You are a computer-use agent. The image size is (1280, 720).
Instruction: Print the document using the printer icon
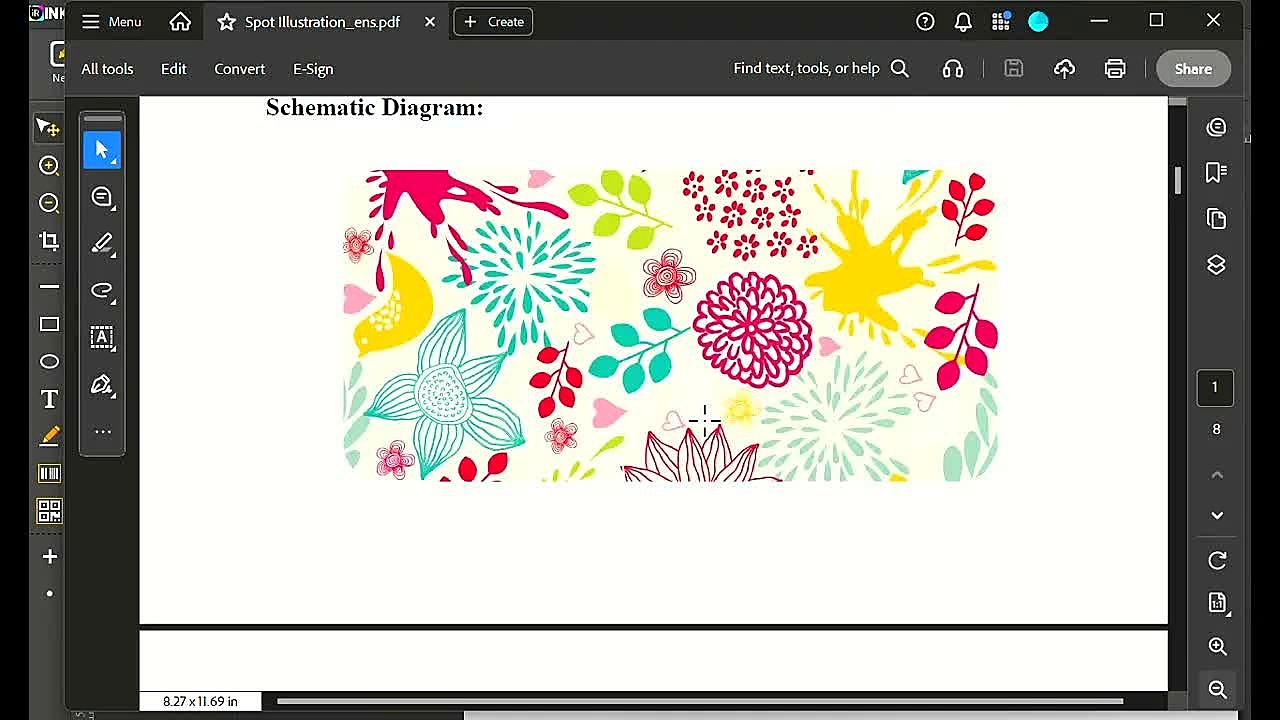click(1115, 69)
